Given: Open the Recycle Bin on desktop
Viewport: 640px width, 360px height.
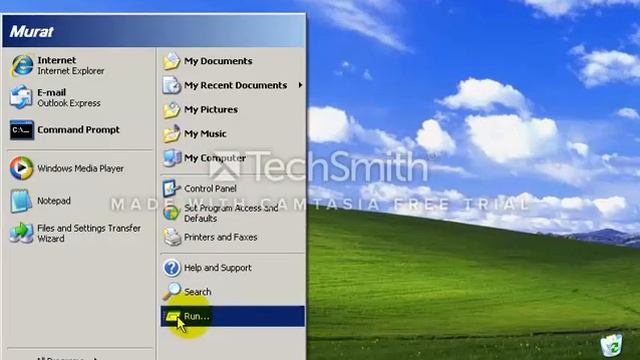Looking at the screenshot, I should [611, 344].
